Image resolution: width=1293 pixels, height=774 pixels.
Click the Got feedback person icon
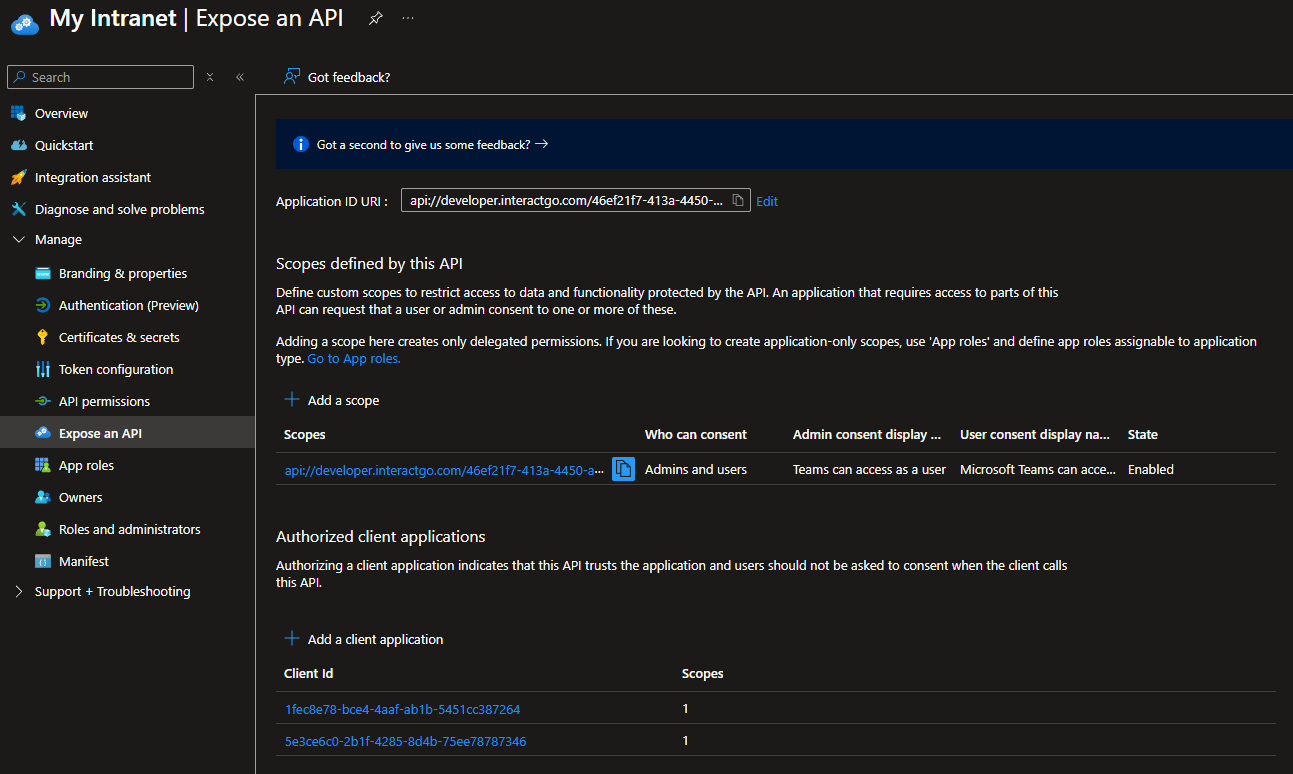[x=292, y=77]
